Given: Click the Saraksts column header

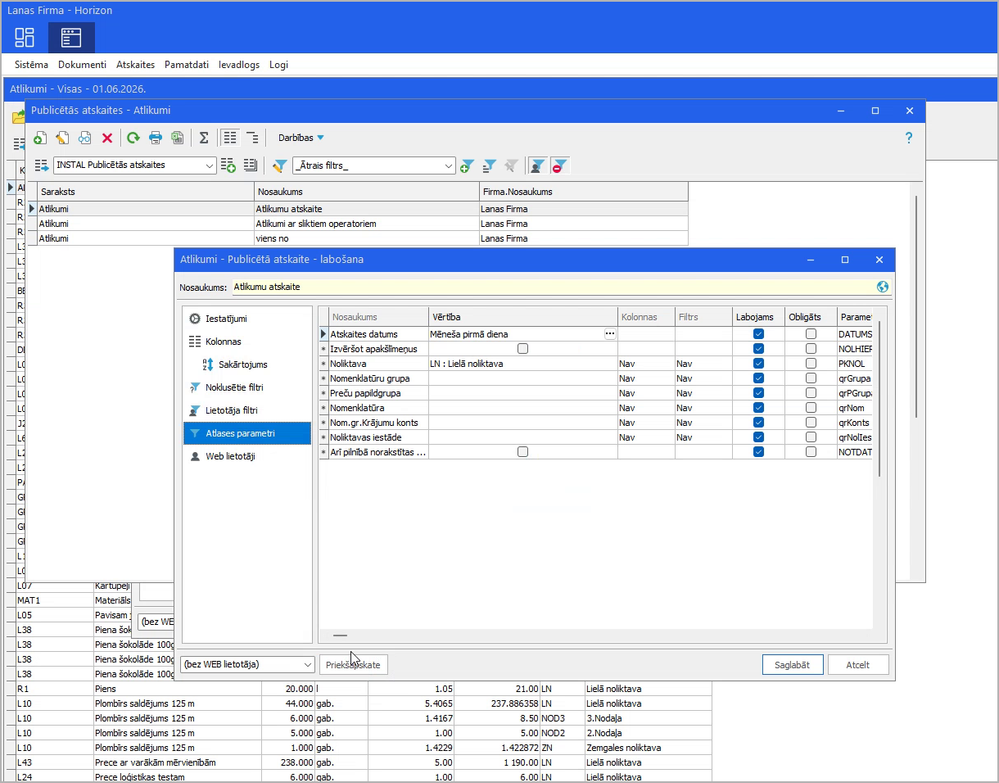Looking at the screenshot, I should (x=145, y=191).
